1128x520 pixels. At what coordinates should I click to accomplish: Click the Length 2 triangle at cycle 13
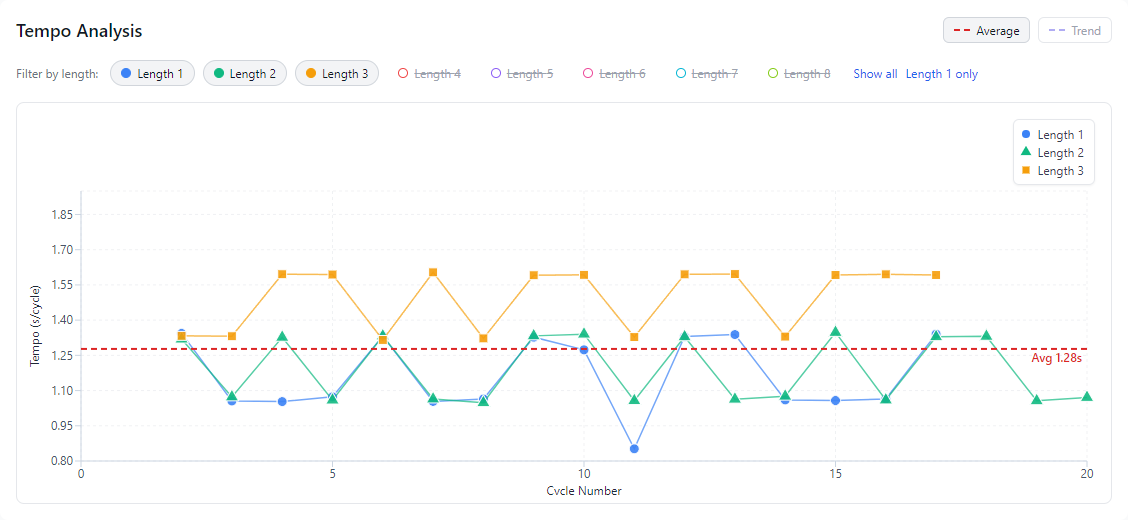734,398
